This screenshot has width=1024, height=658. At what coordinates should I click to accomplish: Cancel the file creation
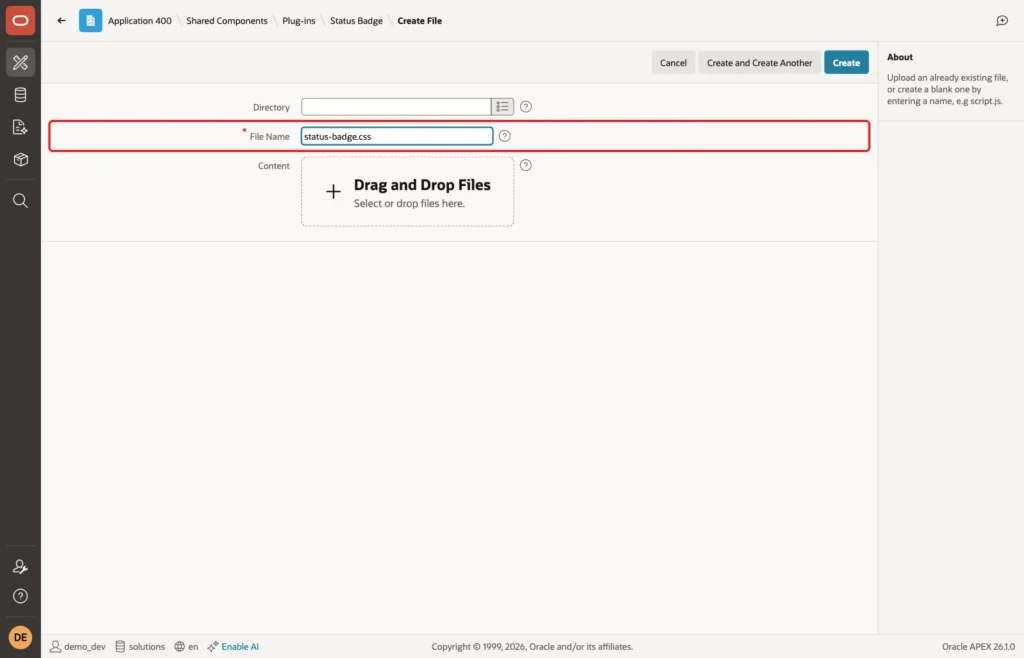click(x=673, y=63)
